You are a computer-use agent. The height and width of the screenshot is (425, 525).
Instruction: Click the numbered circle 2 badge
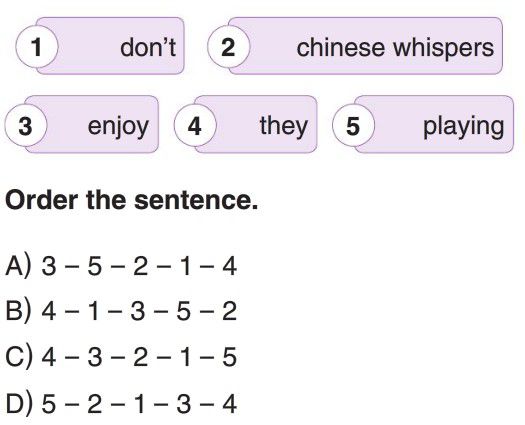(228, 47)
